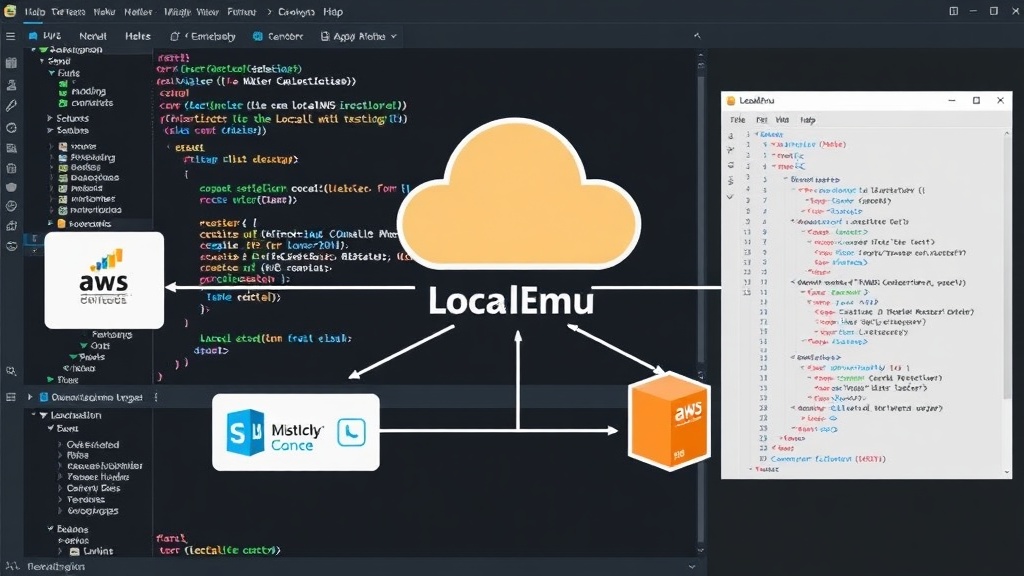Click the 'Rereatingion' status bar entry
The width and height of the screenshot is (1024, 576).
56,566
